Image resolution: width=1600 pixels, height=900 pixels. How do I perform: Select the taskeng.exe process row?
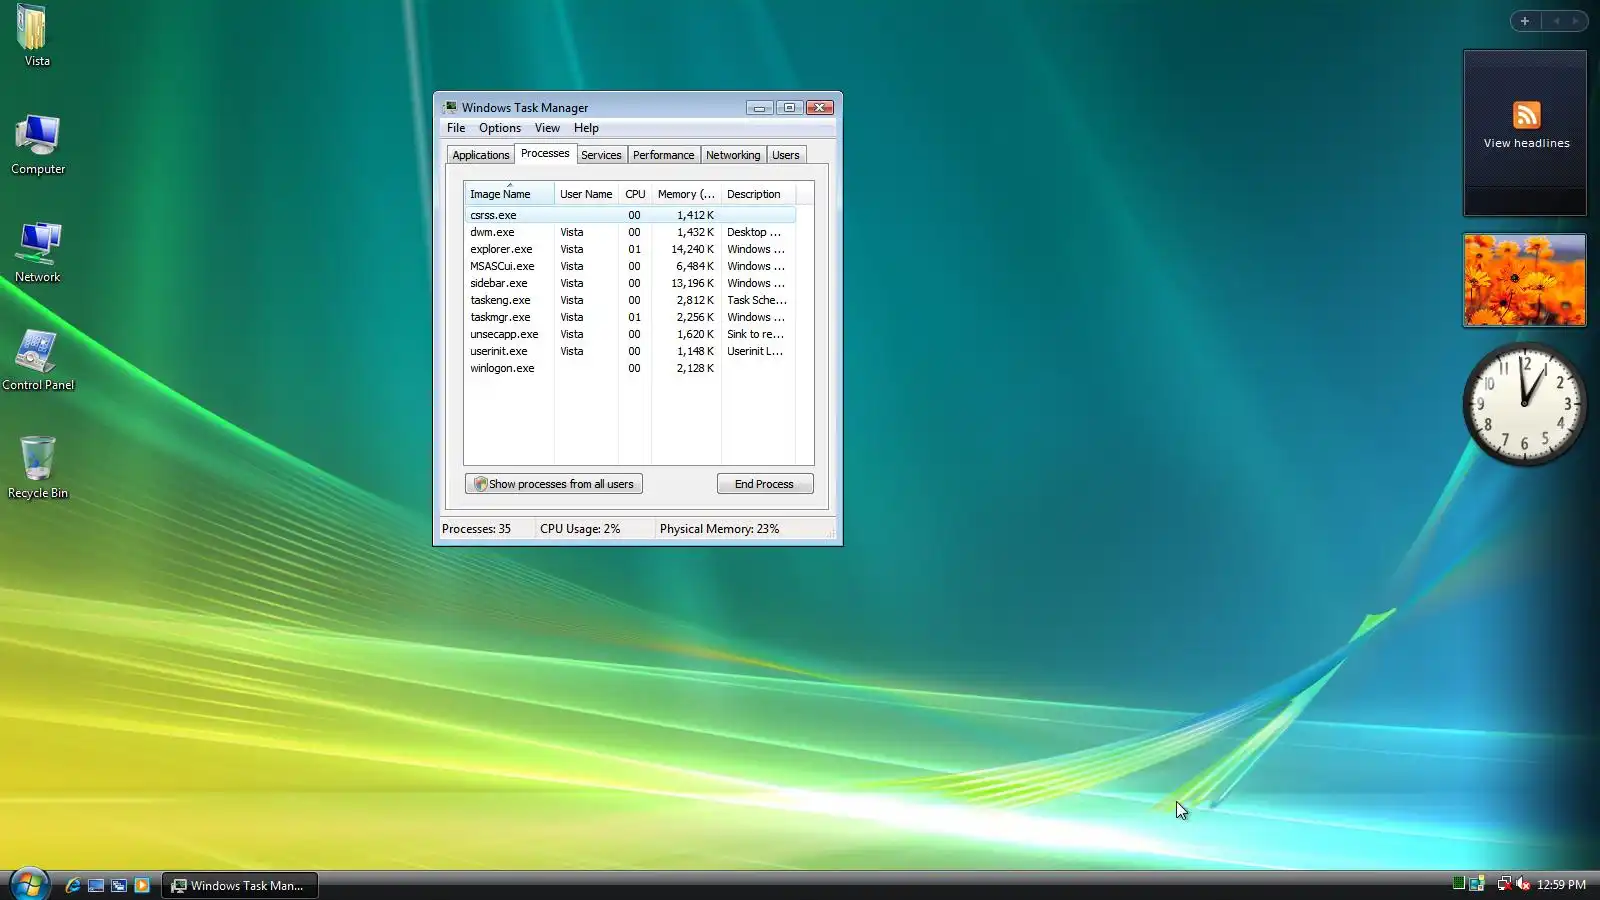(x=630, y=300)
